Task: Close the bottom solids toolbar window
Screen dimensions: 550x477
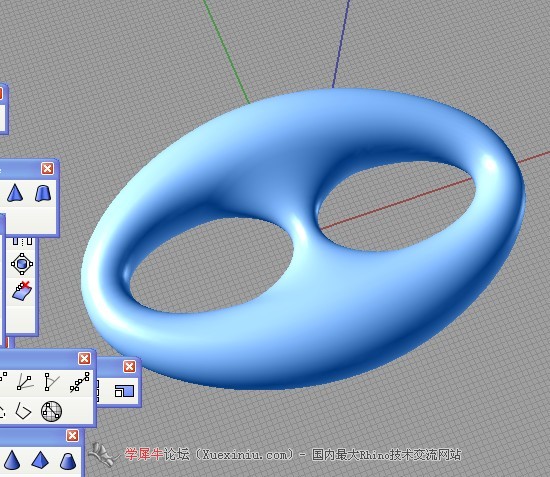Action: tap(72, 436)
